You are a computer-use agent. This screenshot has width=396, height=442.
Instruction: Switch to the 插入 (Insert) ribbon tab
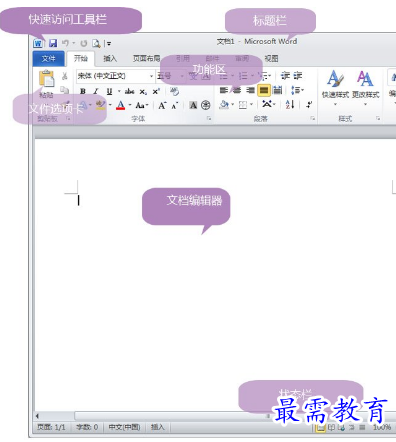[110, 59]
